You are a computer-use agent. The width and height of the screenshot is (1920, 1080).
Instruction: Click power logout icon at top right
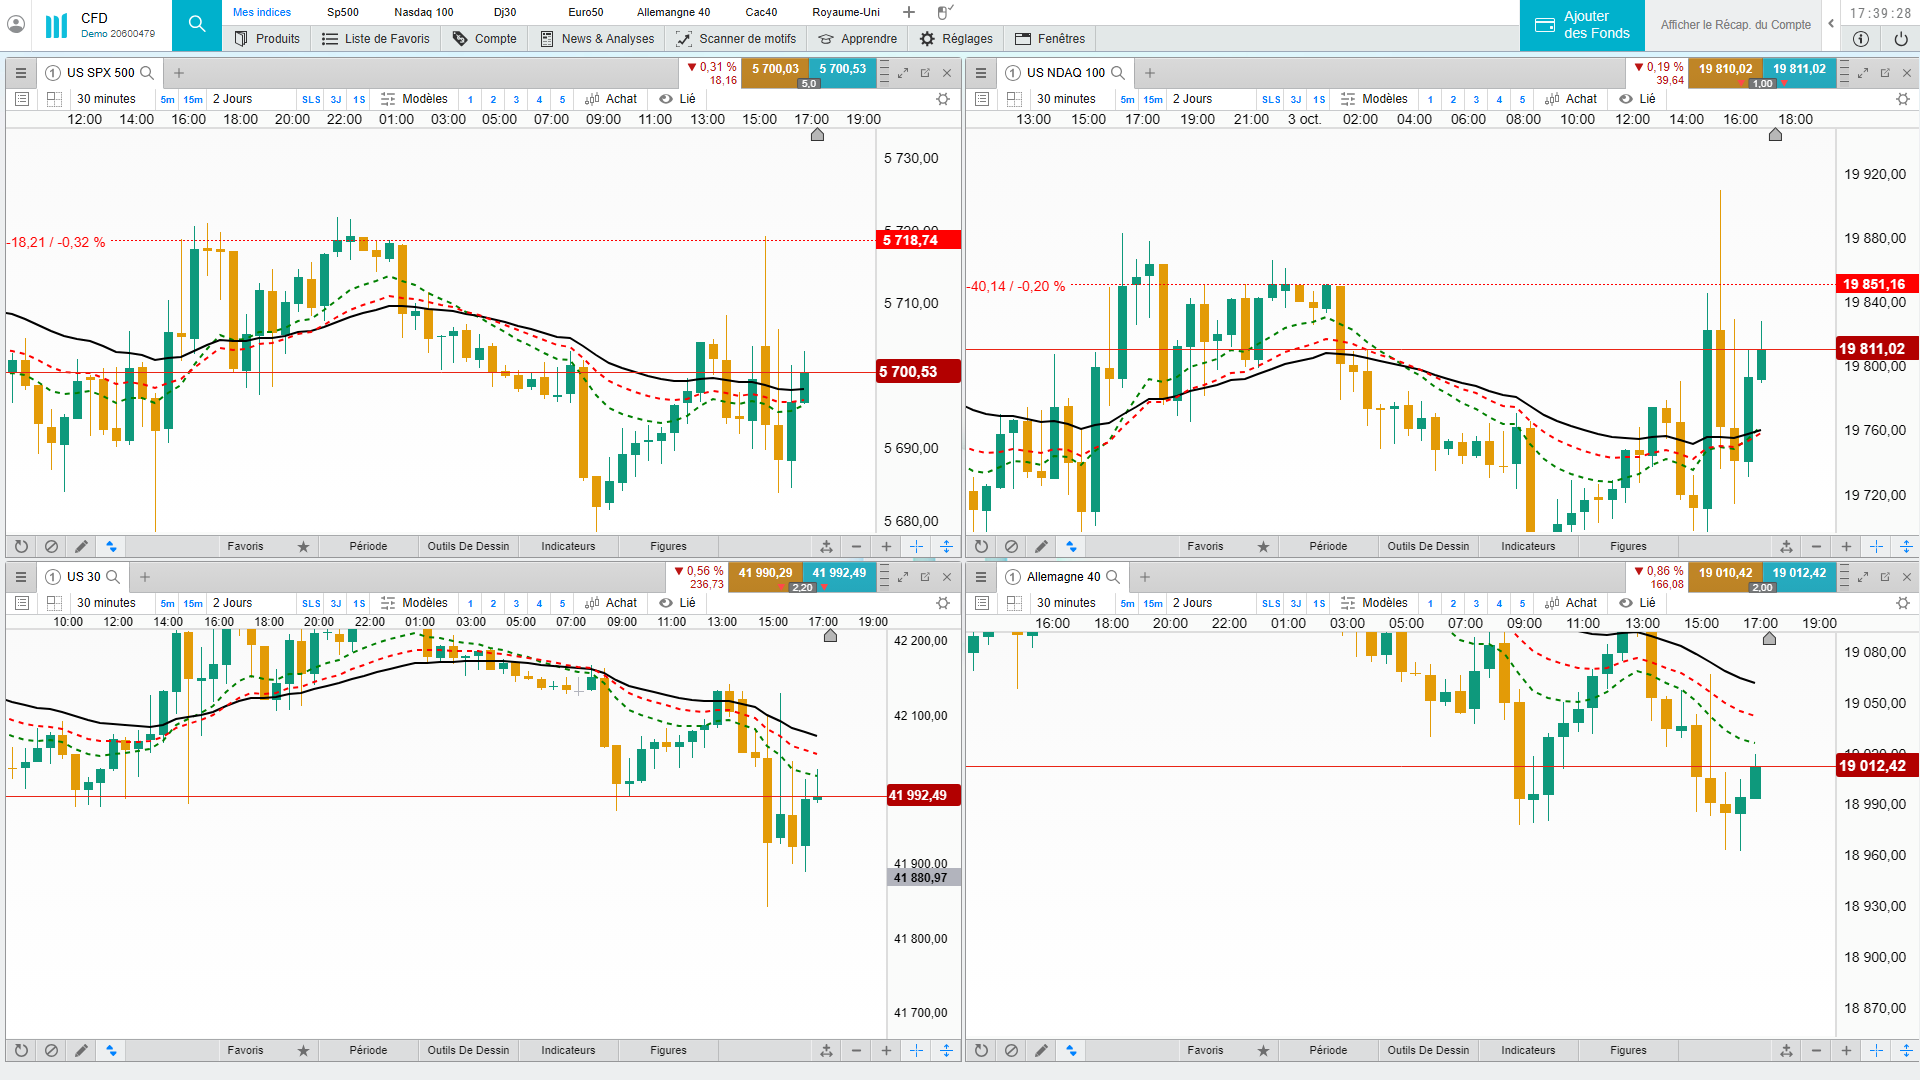[x=1900, y=39]
